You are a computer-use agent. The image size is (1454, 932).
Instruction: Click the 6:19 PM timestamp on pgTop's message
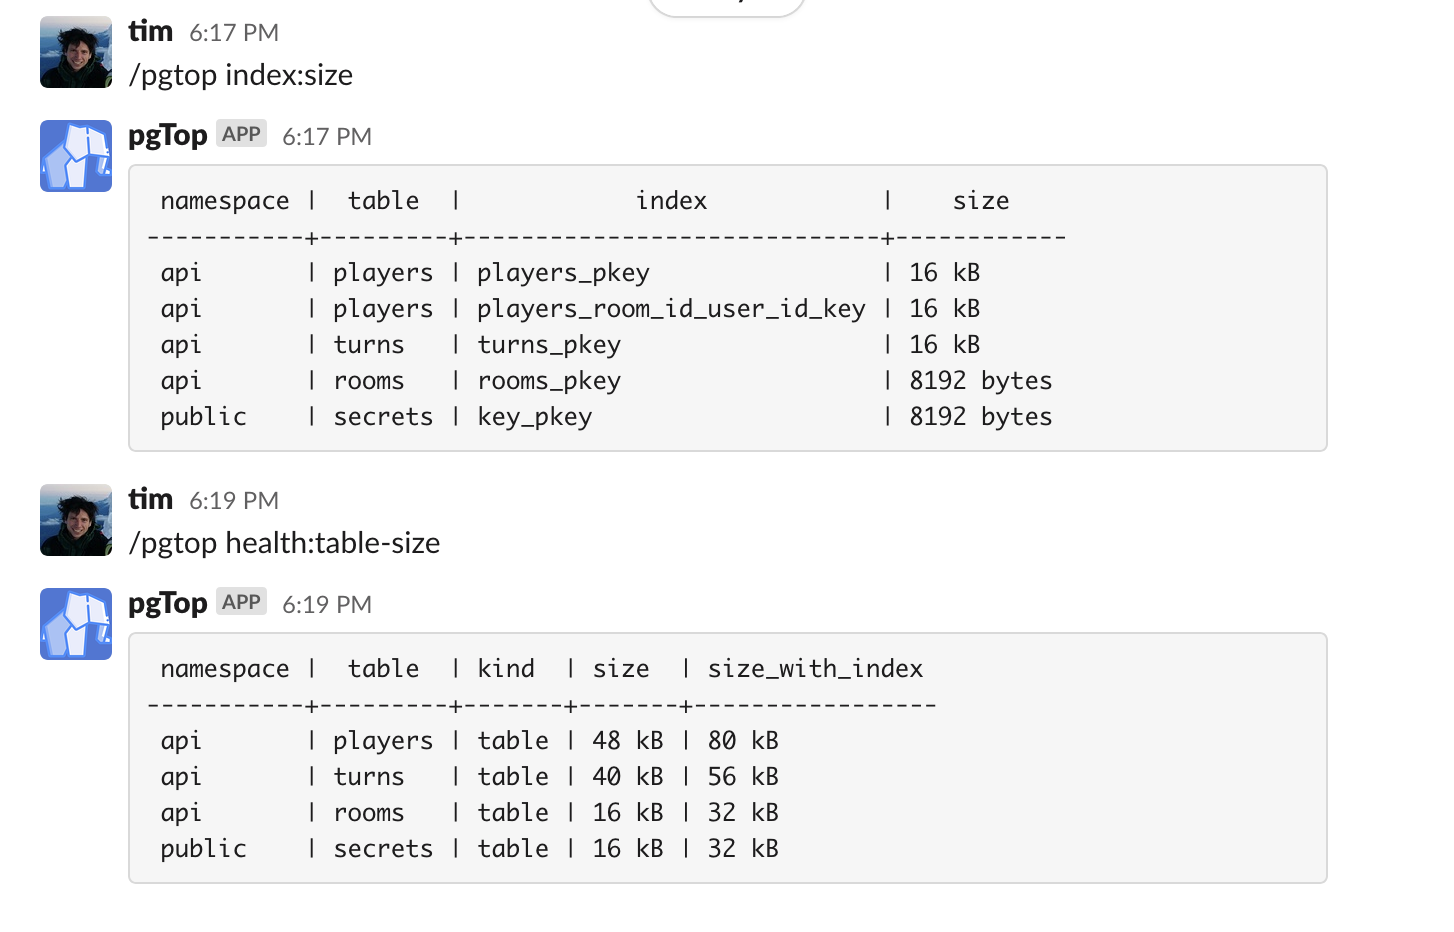(327, 605)
